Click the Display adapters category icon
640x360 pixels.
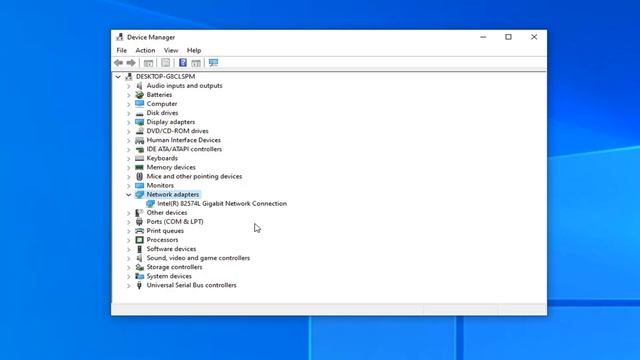pyautogui.click(x=139, y=122)
